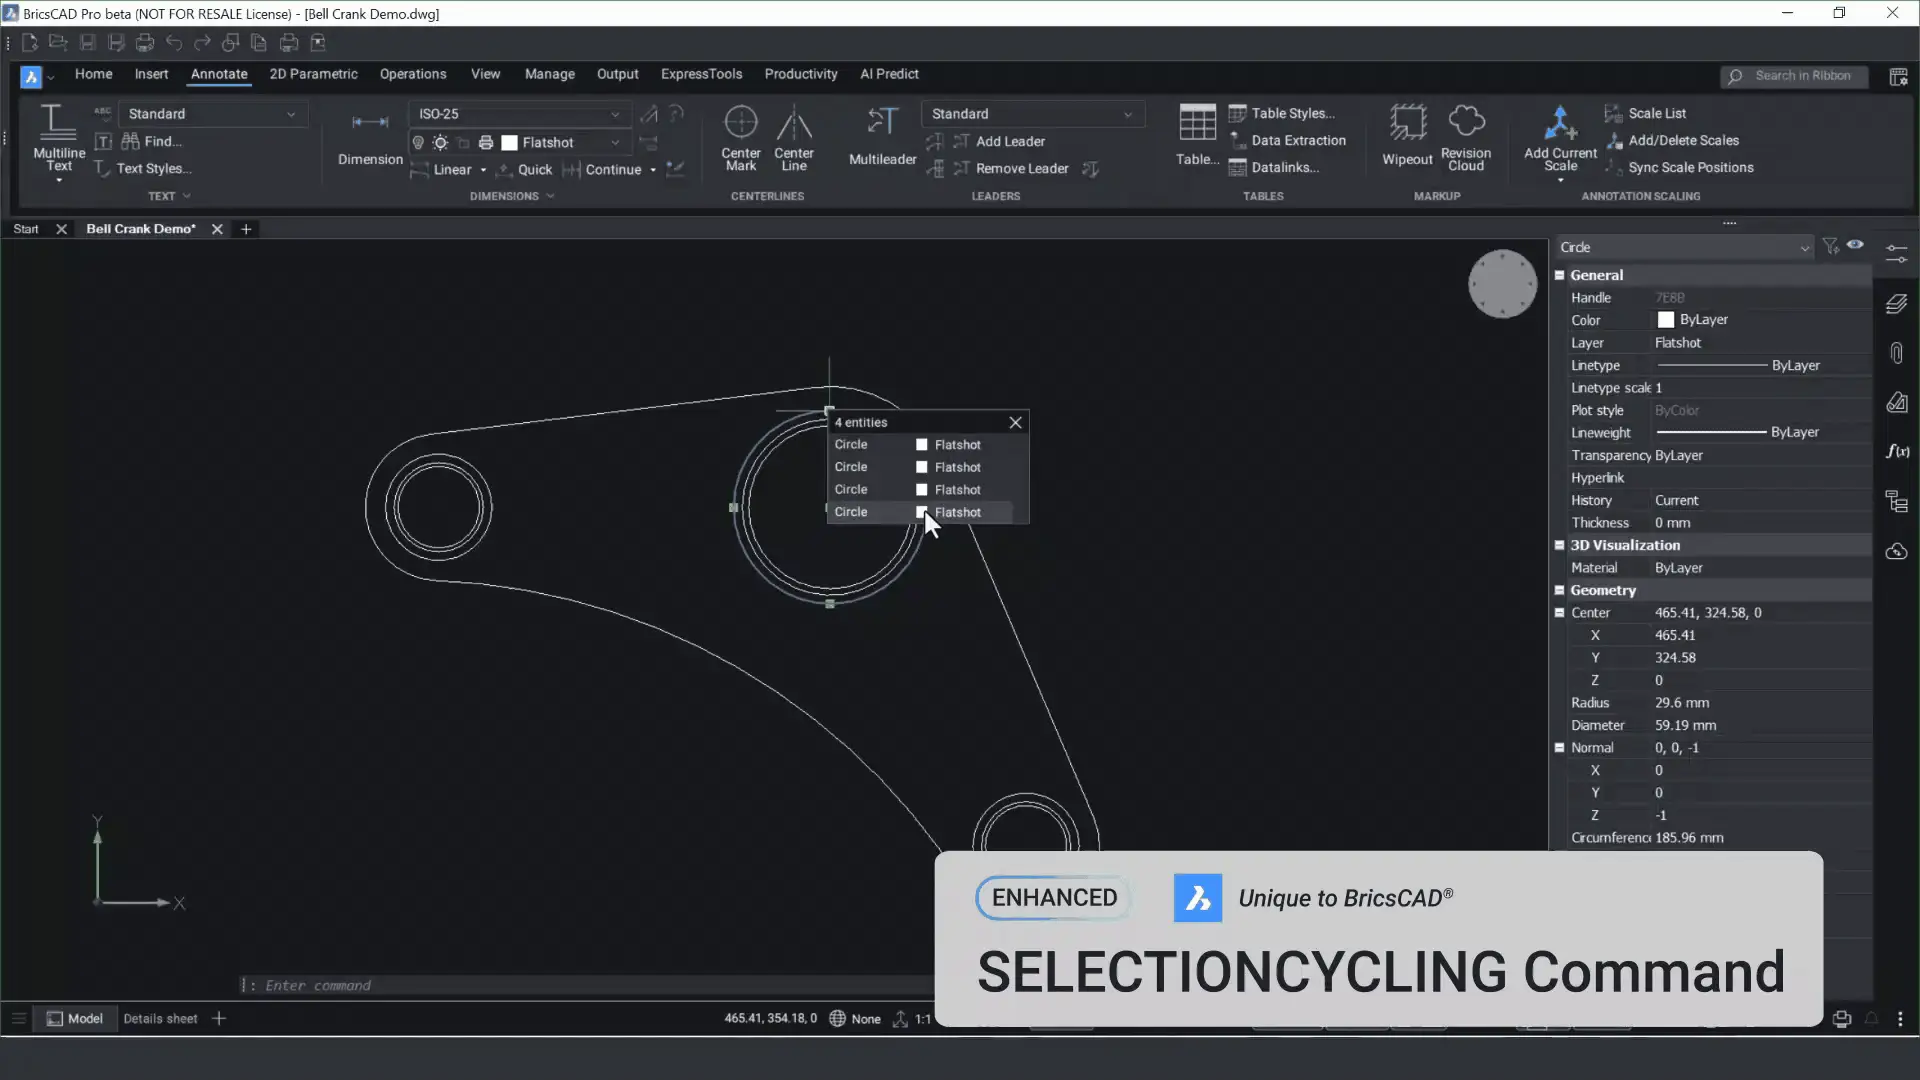Click the Multiline Text tool

click(58, 123)
